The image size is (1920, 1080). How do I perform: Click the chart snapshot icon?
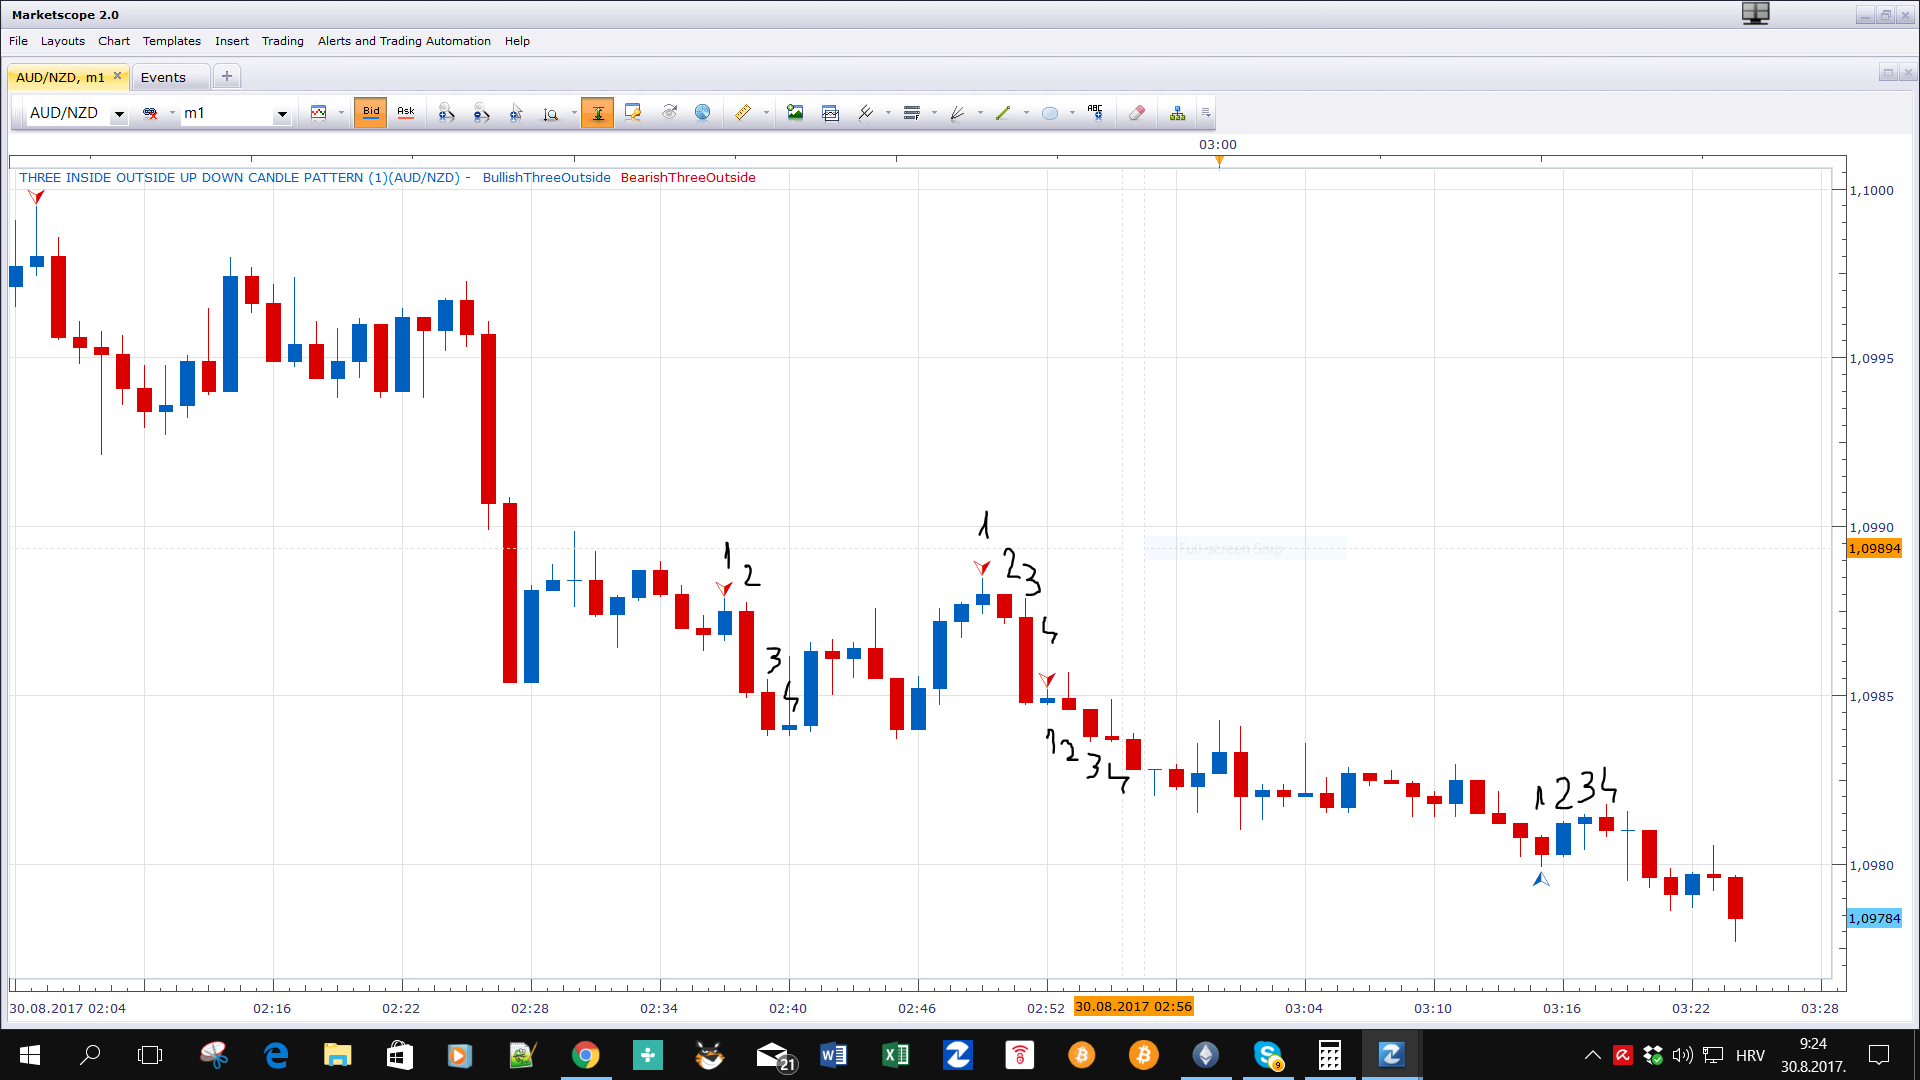pyautogui.click(x=830, y=113)
